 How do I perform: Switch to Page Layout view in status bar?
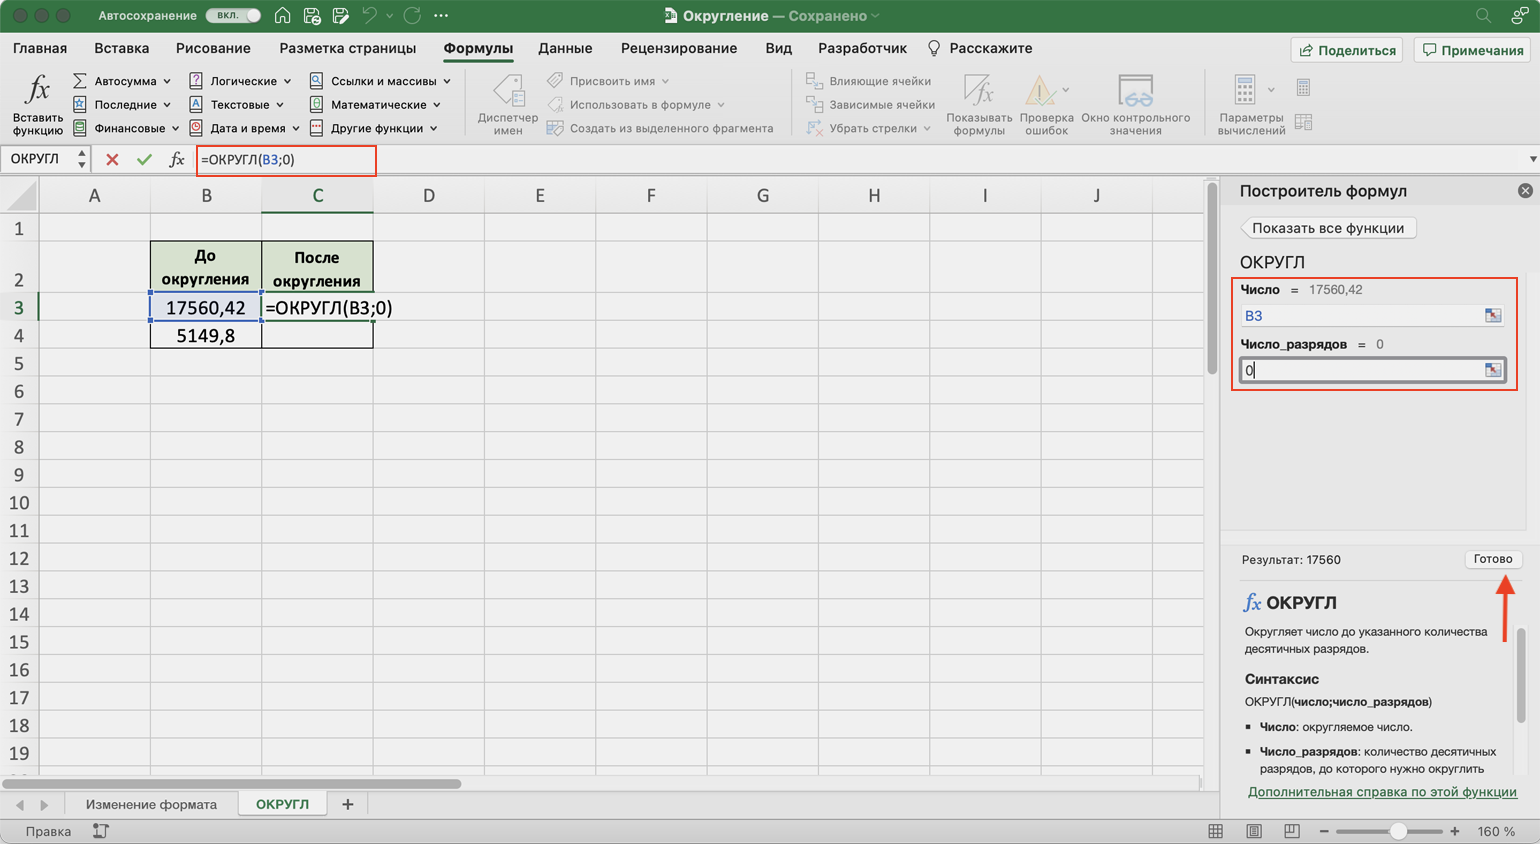(x=1253, y=831)
